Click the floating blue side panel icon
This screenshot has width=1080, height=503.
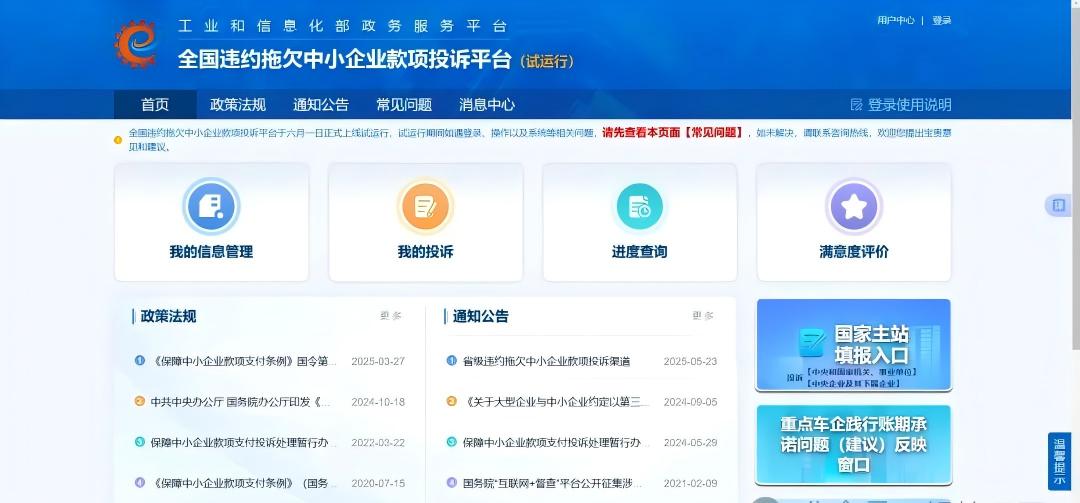pyautogui.click(x=1057, y=205)
